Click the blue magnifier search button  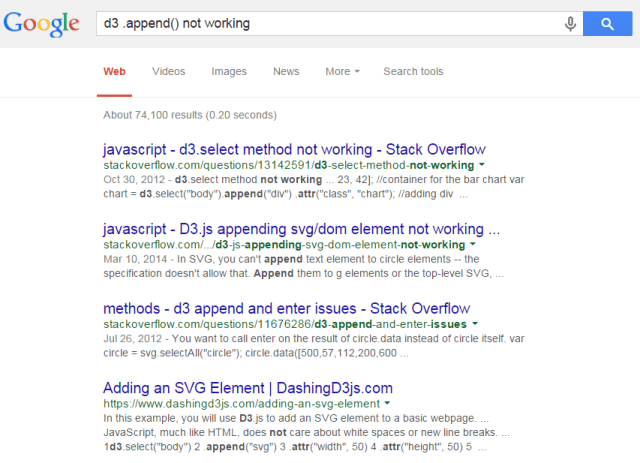coord(607,24)
